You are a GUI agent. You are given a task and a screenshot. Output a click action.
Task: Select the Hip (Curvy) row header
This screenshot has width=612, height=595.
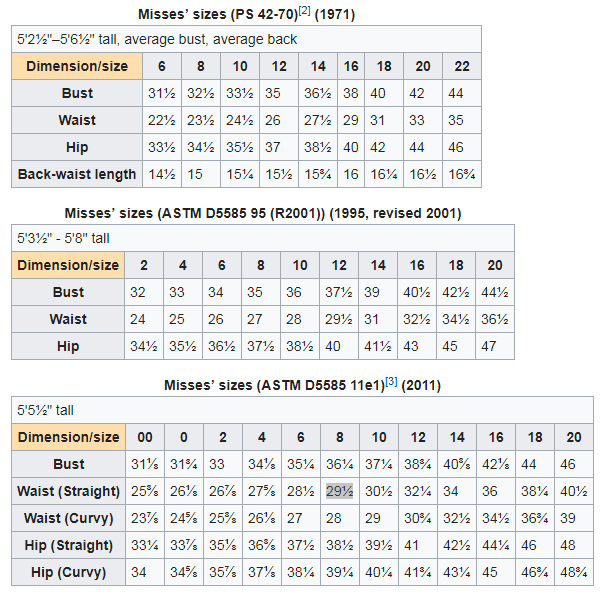68,572
